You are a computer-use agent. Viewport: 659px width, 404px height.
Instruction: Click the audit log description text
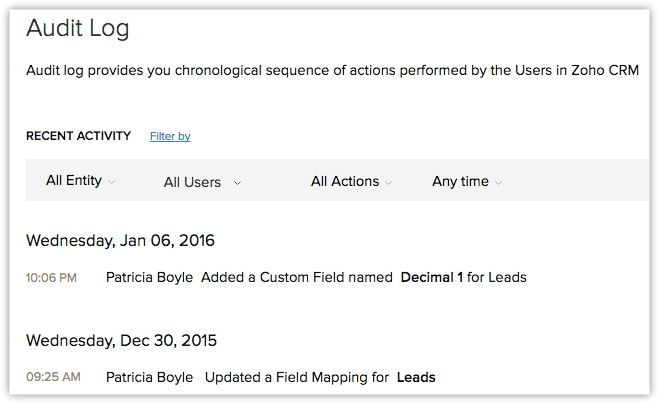[332, 71]
